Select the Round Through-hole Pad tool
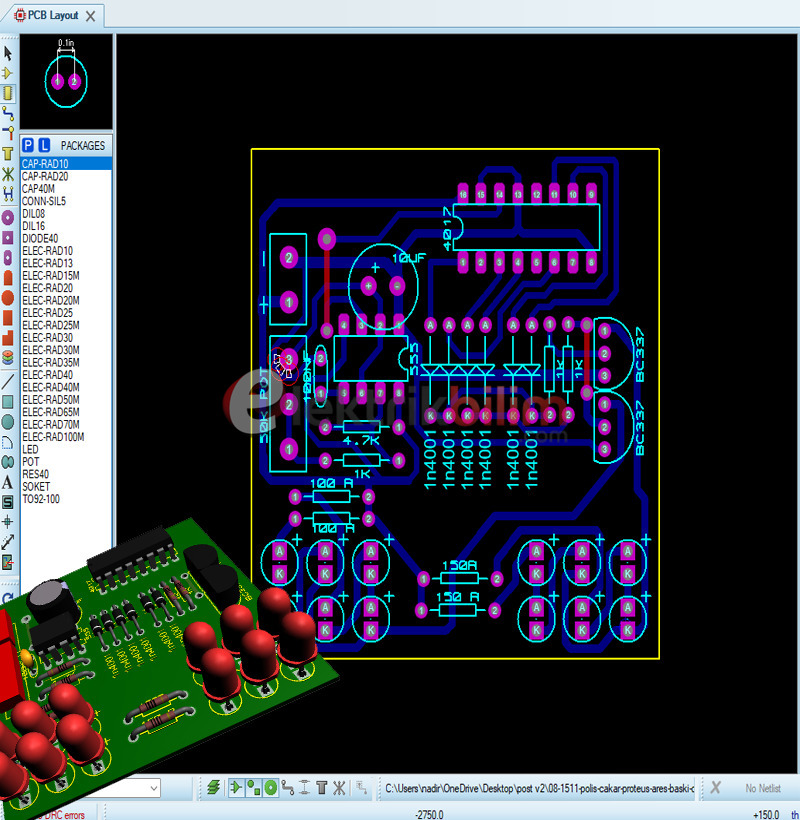The image size is (800, 820). pos(8,217)
